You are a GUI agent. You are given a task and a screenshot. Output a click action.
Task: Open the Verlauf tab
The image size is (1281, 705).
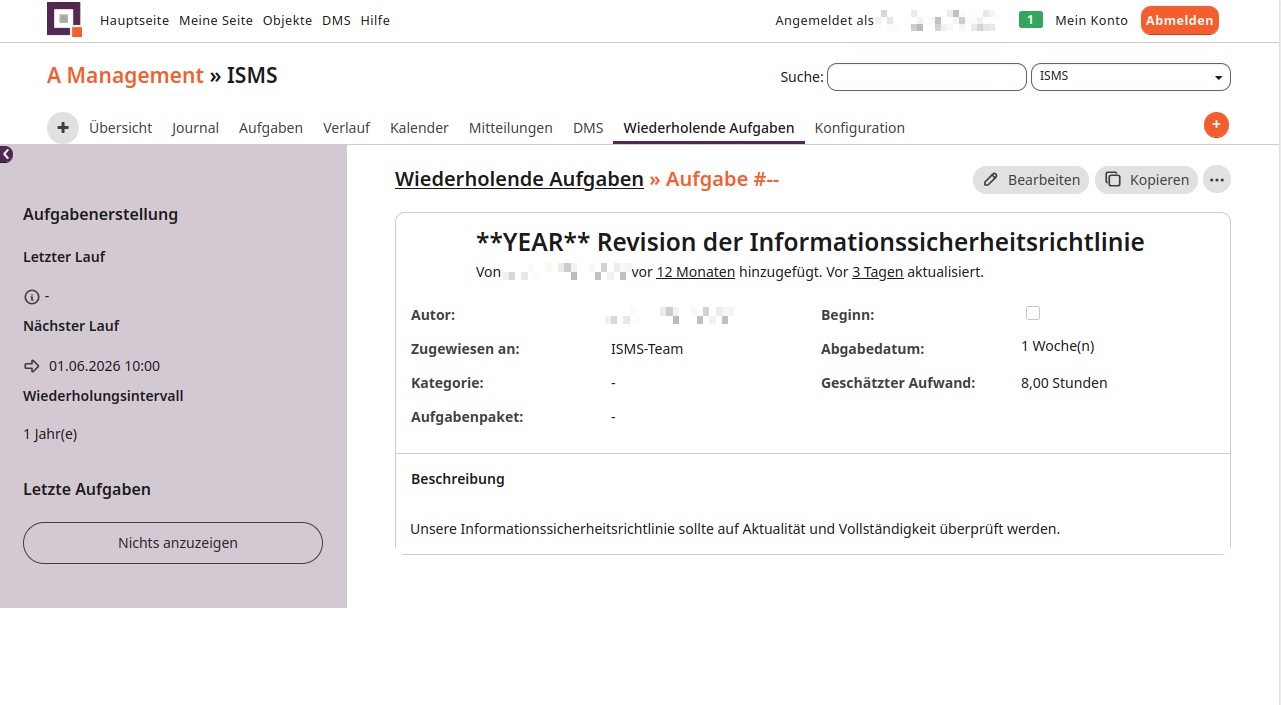pyautogui.click(x=346, y=128)
